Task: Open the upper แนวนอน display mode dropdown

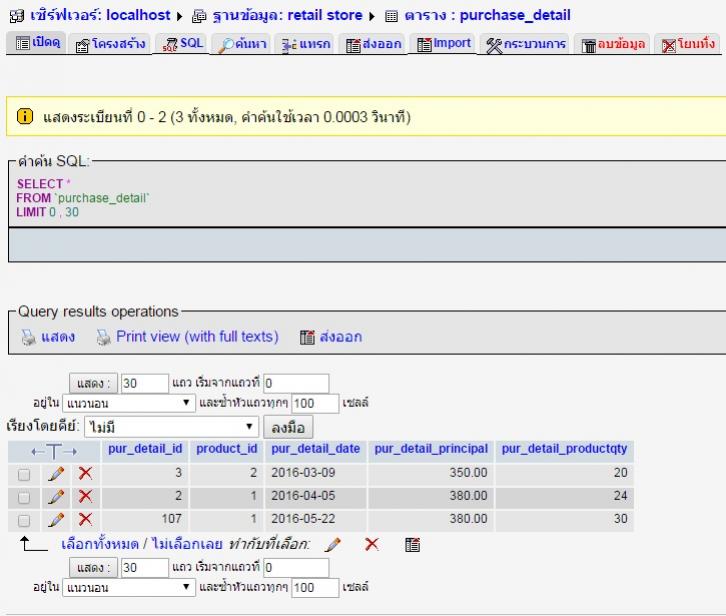Action: click(129, 403)
